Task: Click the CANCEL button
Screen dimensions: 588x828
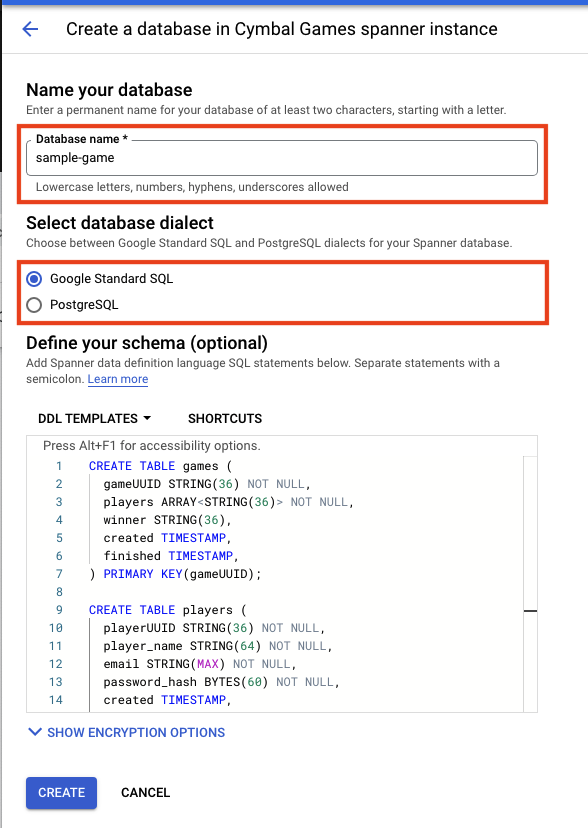Action: (146, 793)
